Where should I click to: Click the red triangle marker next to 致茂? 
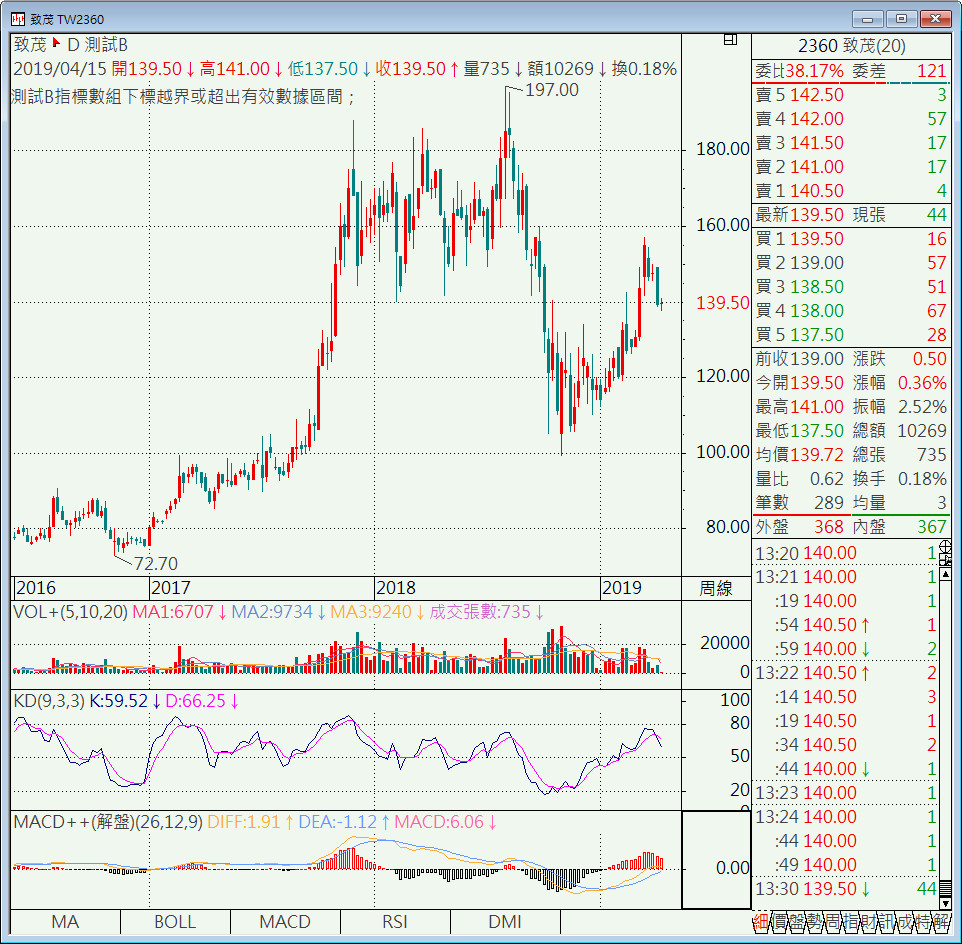click(56, 43)
